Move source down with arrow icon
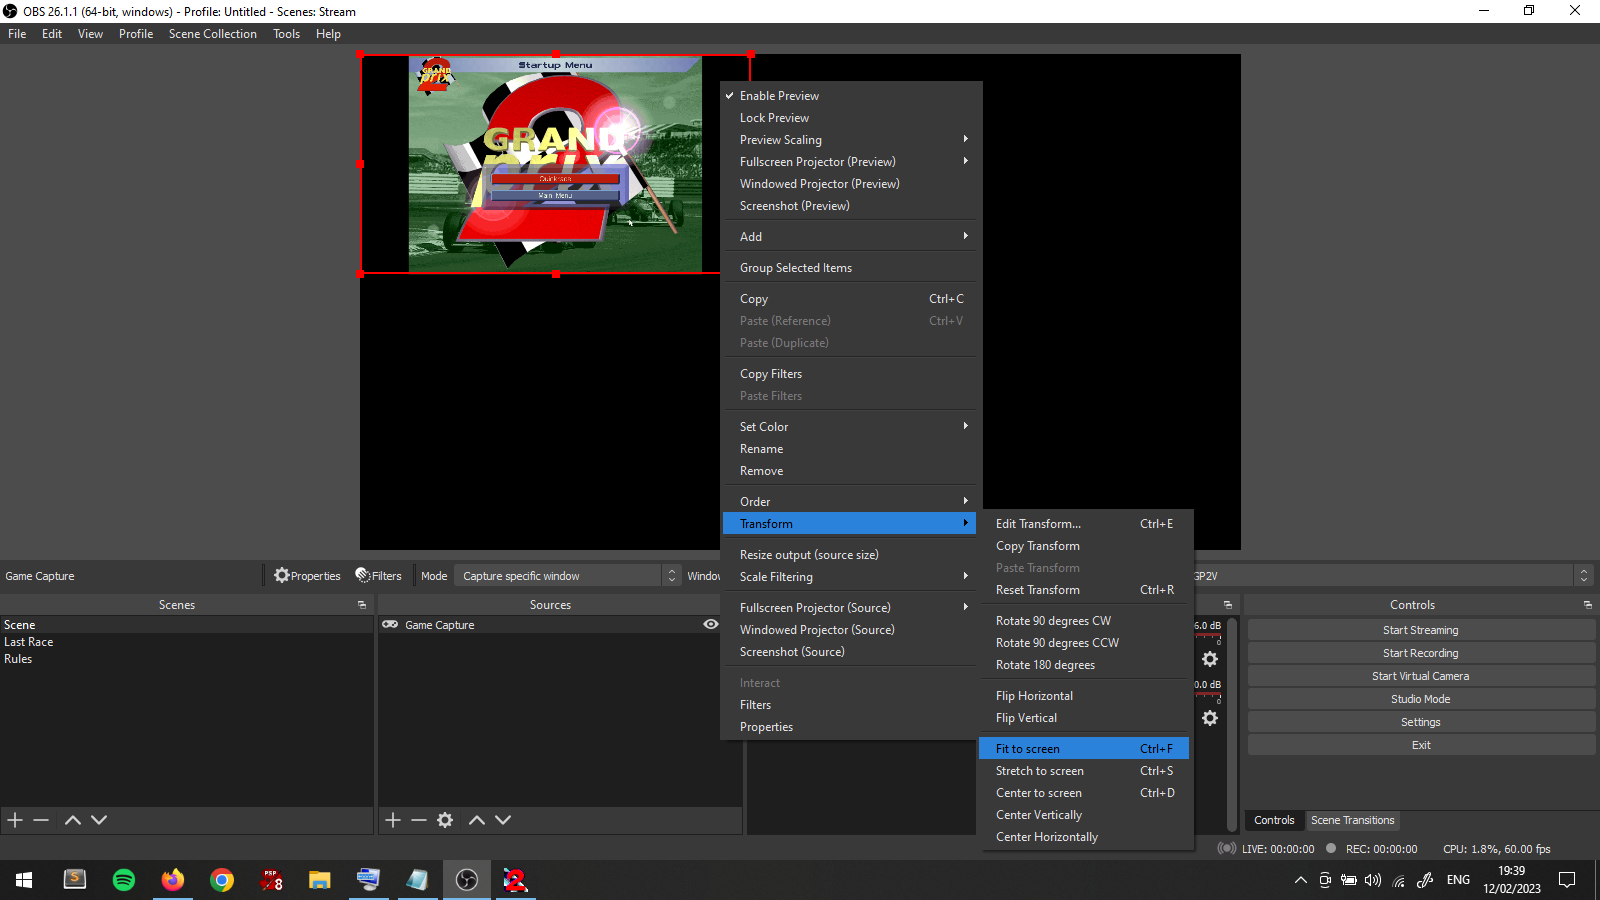 pos(503,820)
